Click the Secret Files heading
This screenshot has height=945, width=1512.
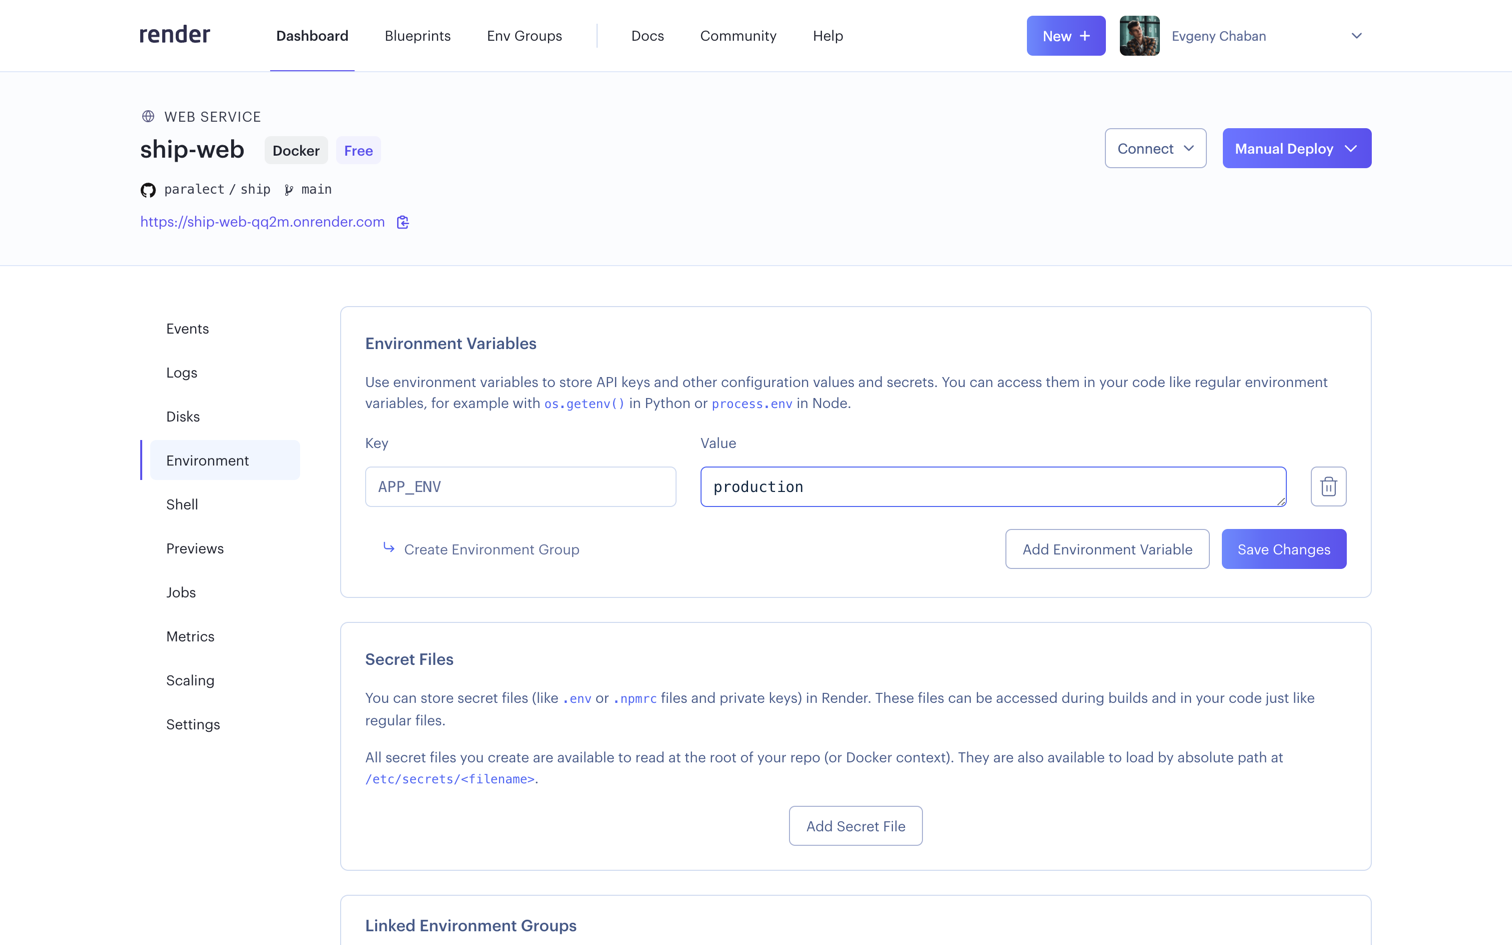[x=409, y=660]
